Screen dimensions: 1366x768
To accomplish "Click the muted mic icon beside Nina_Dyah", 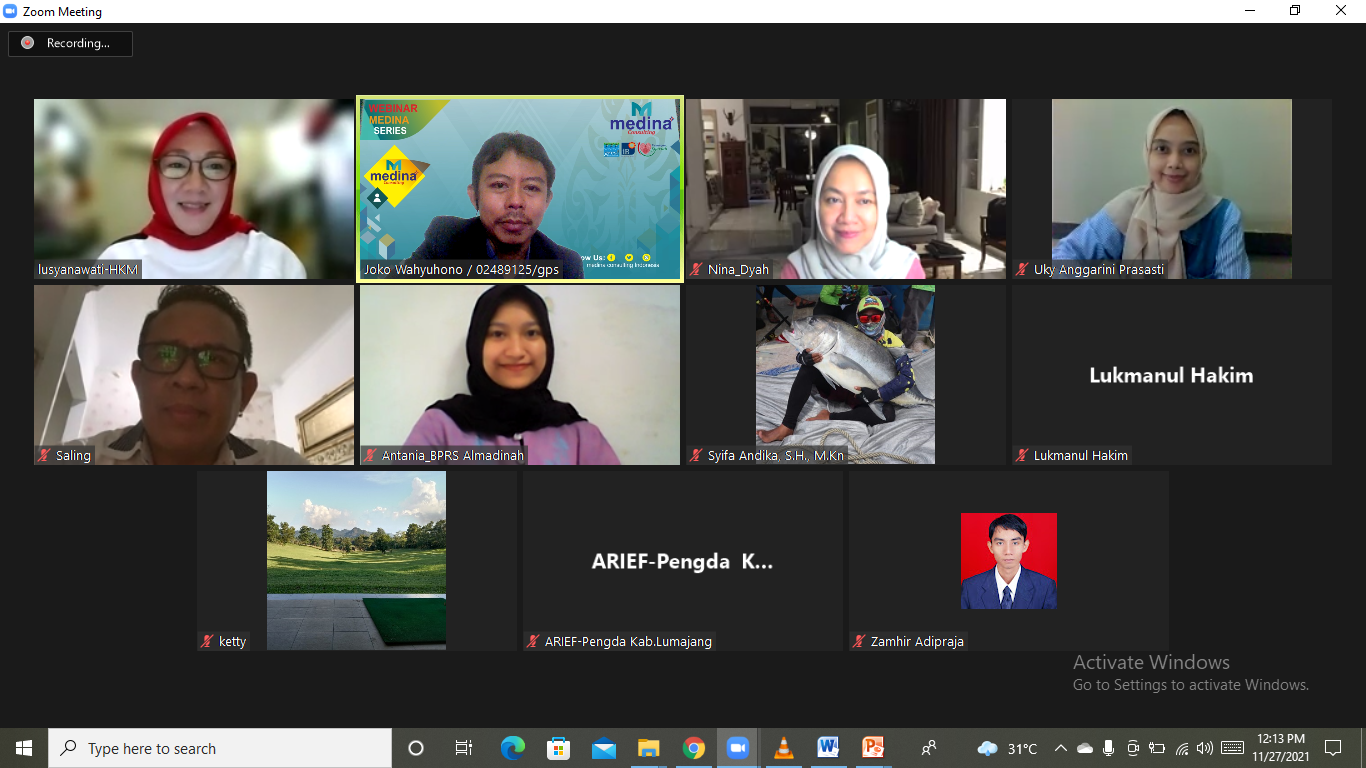I will (x=697, y=270).
